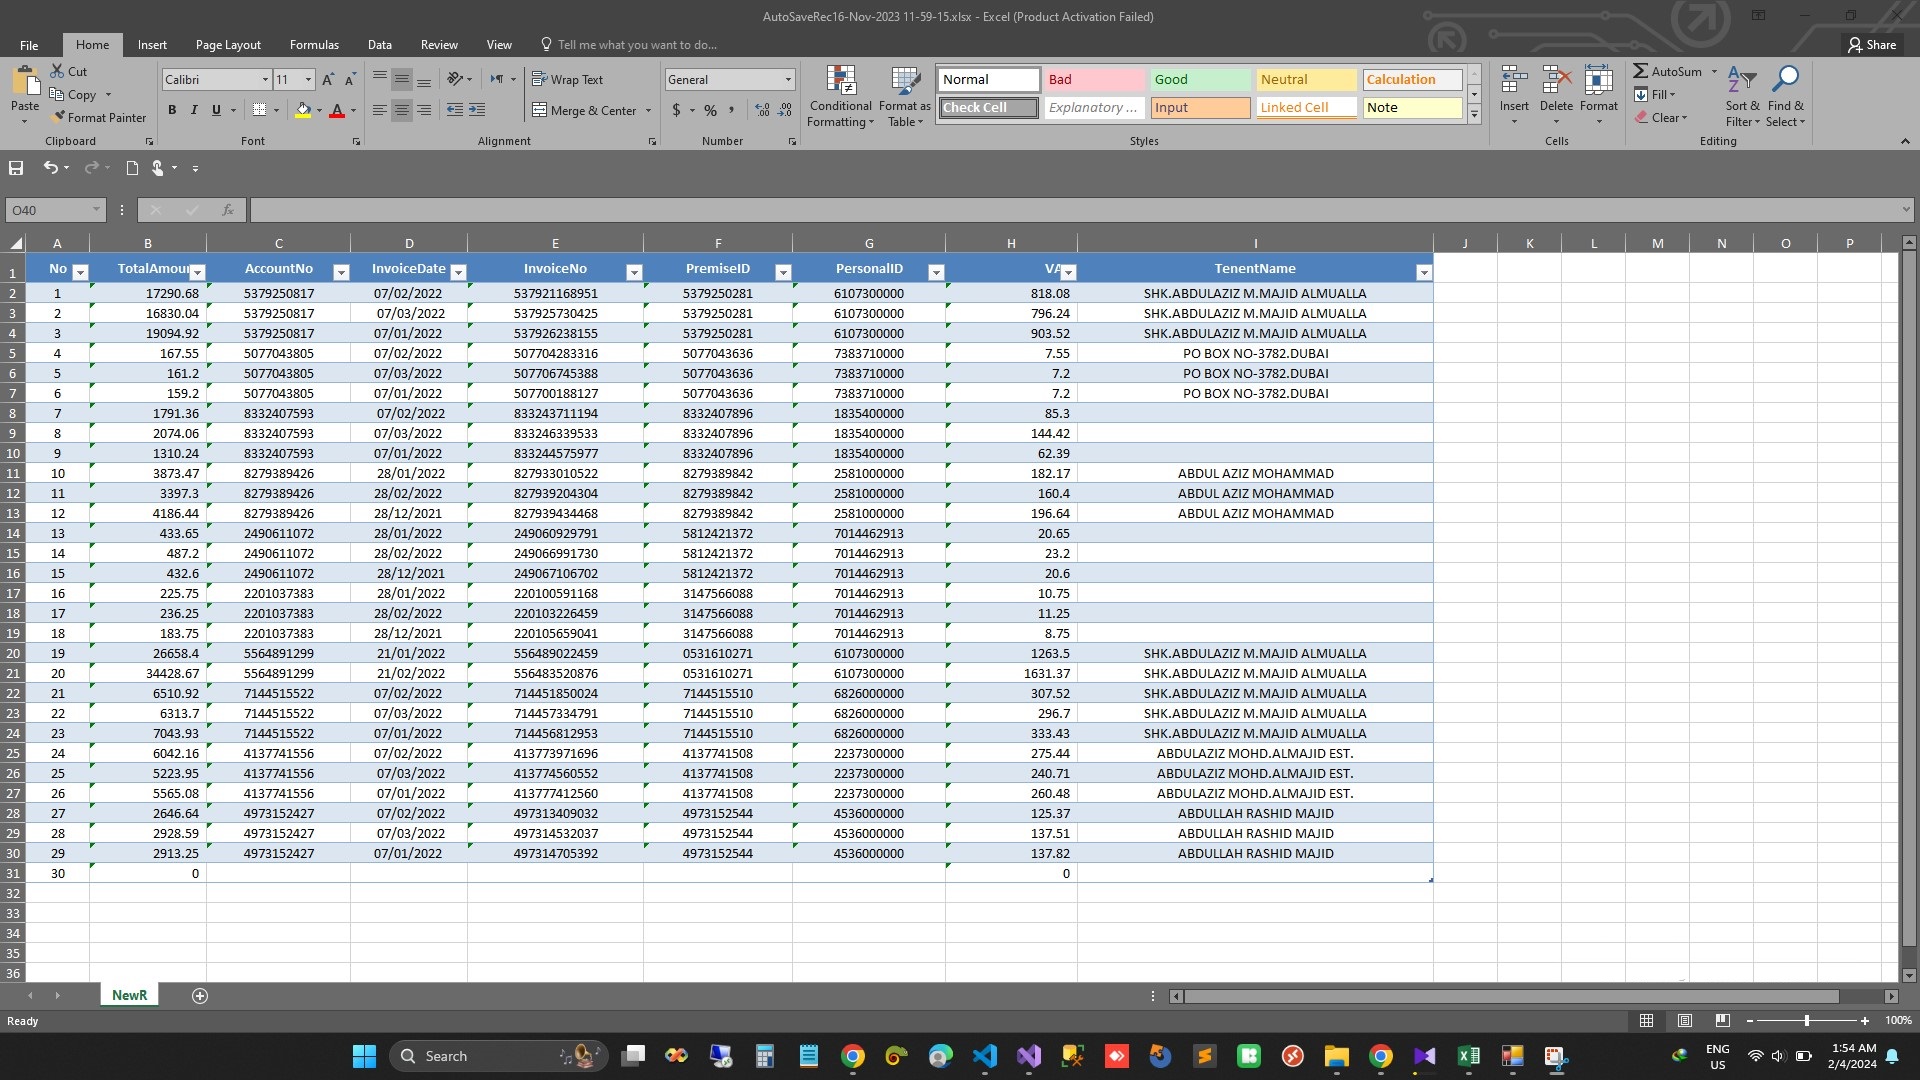Click the Percent Style icon
Image resolution: width=1920 pixels, height=1080 pixels.
click(x=710, y=110)
